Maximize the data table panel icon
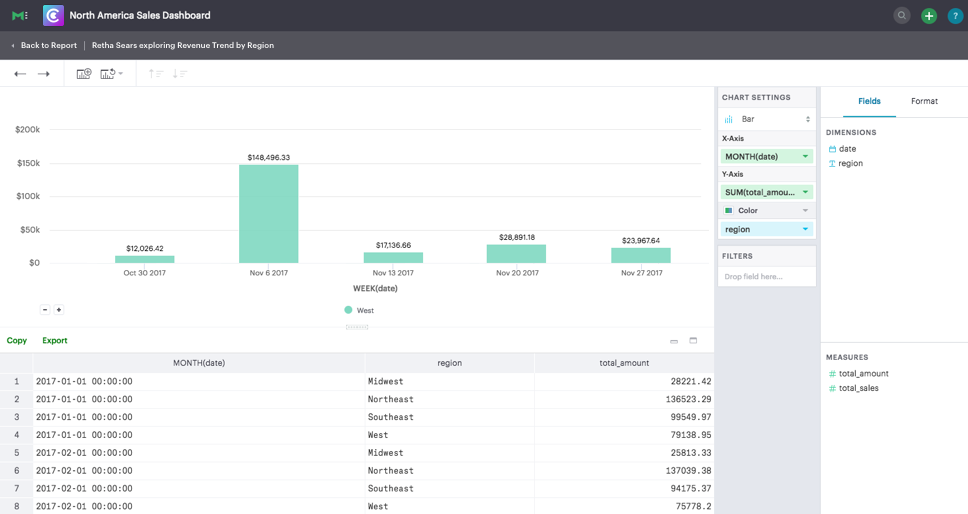 tap(693, 341)
